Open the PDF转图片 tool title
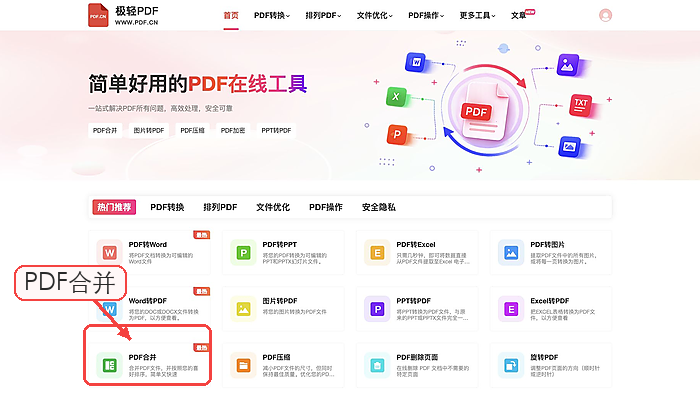 click(547, 245)
